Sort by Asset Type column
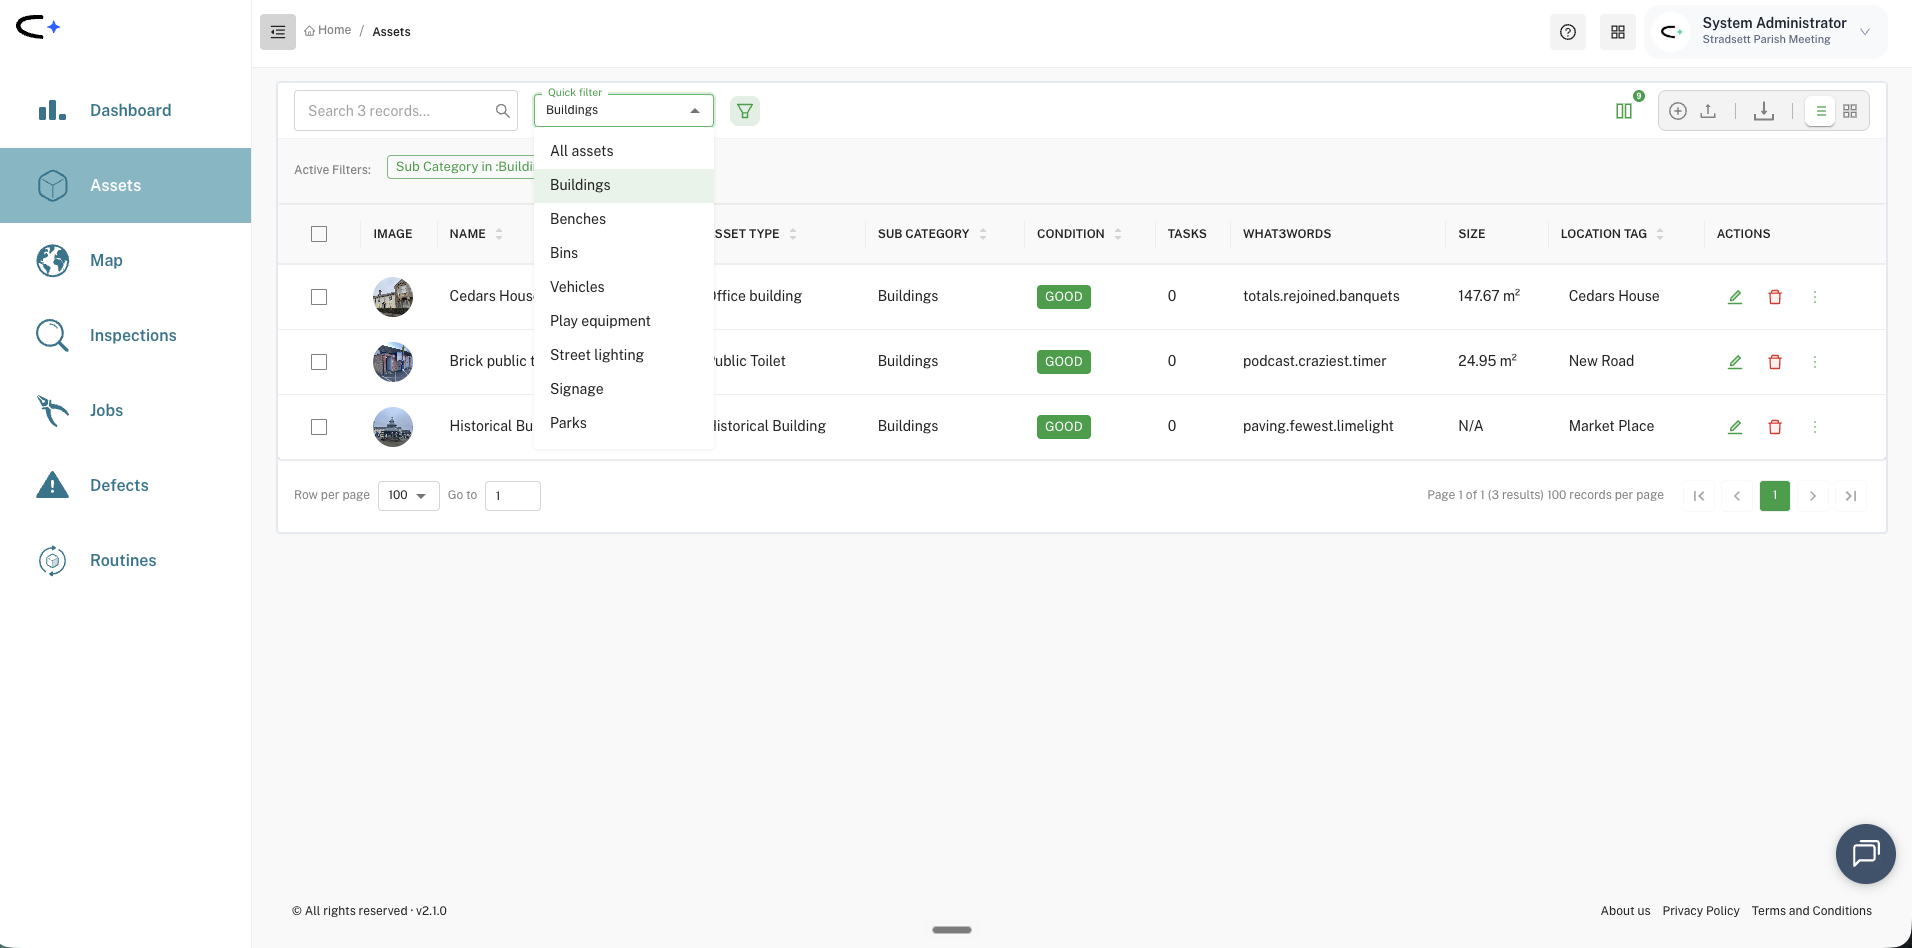Viewport: 1912px width, 948px height. click(793, 234)
